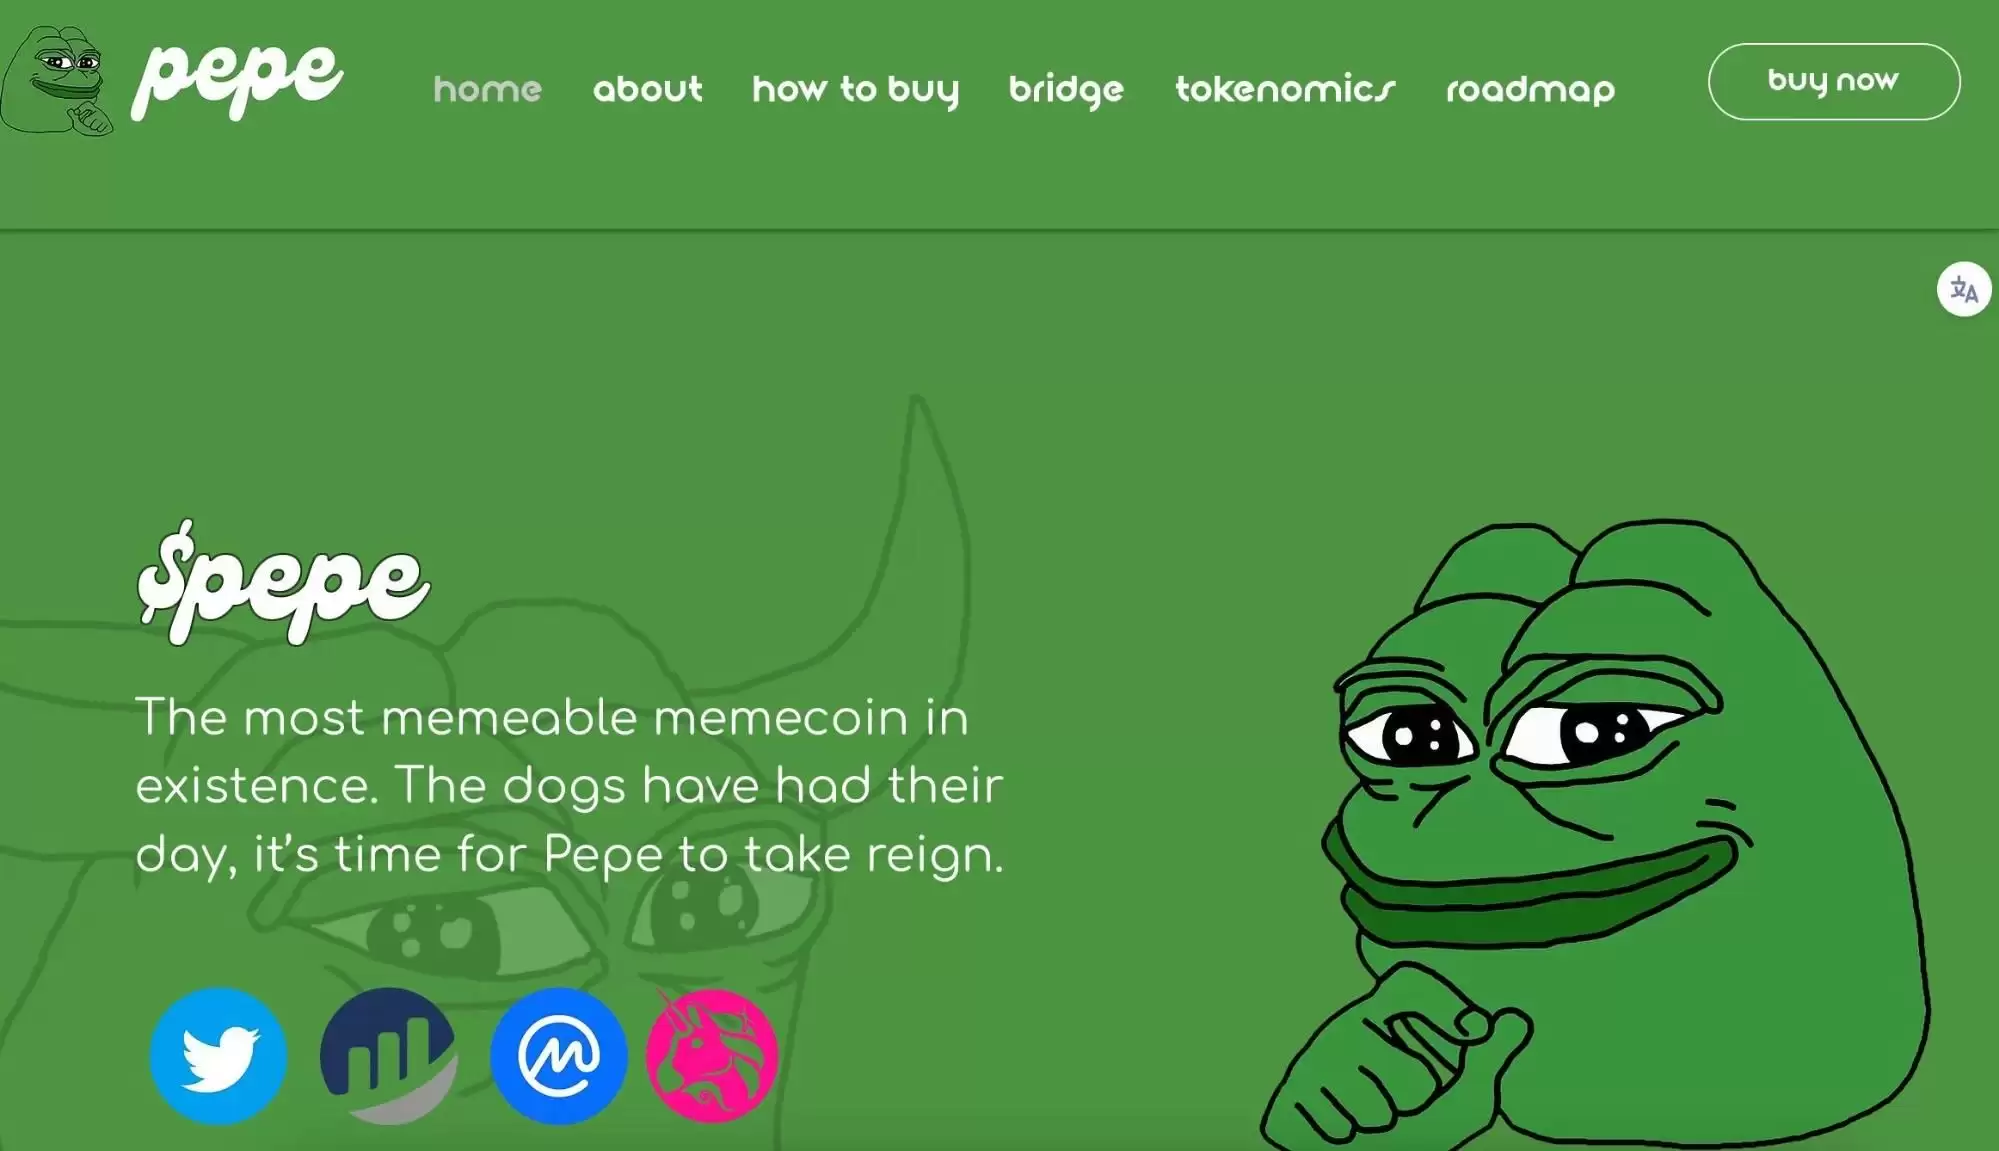Click the pepe wordmark in the header
The width and height of the screenshot is (1999, 1151).
point(237,80)
